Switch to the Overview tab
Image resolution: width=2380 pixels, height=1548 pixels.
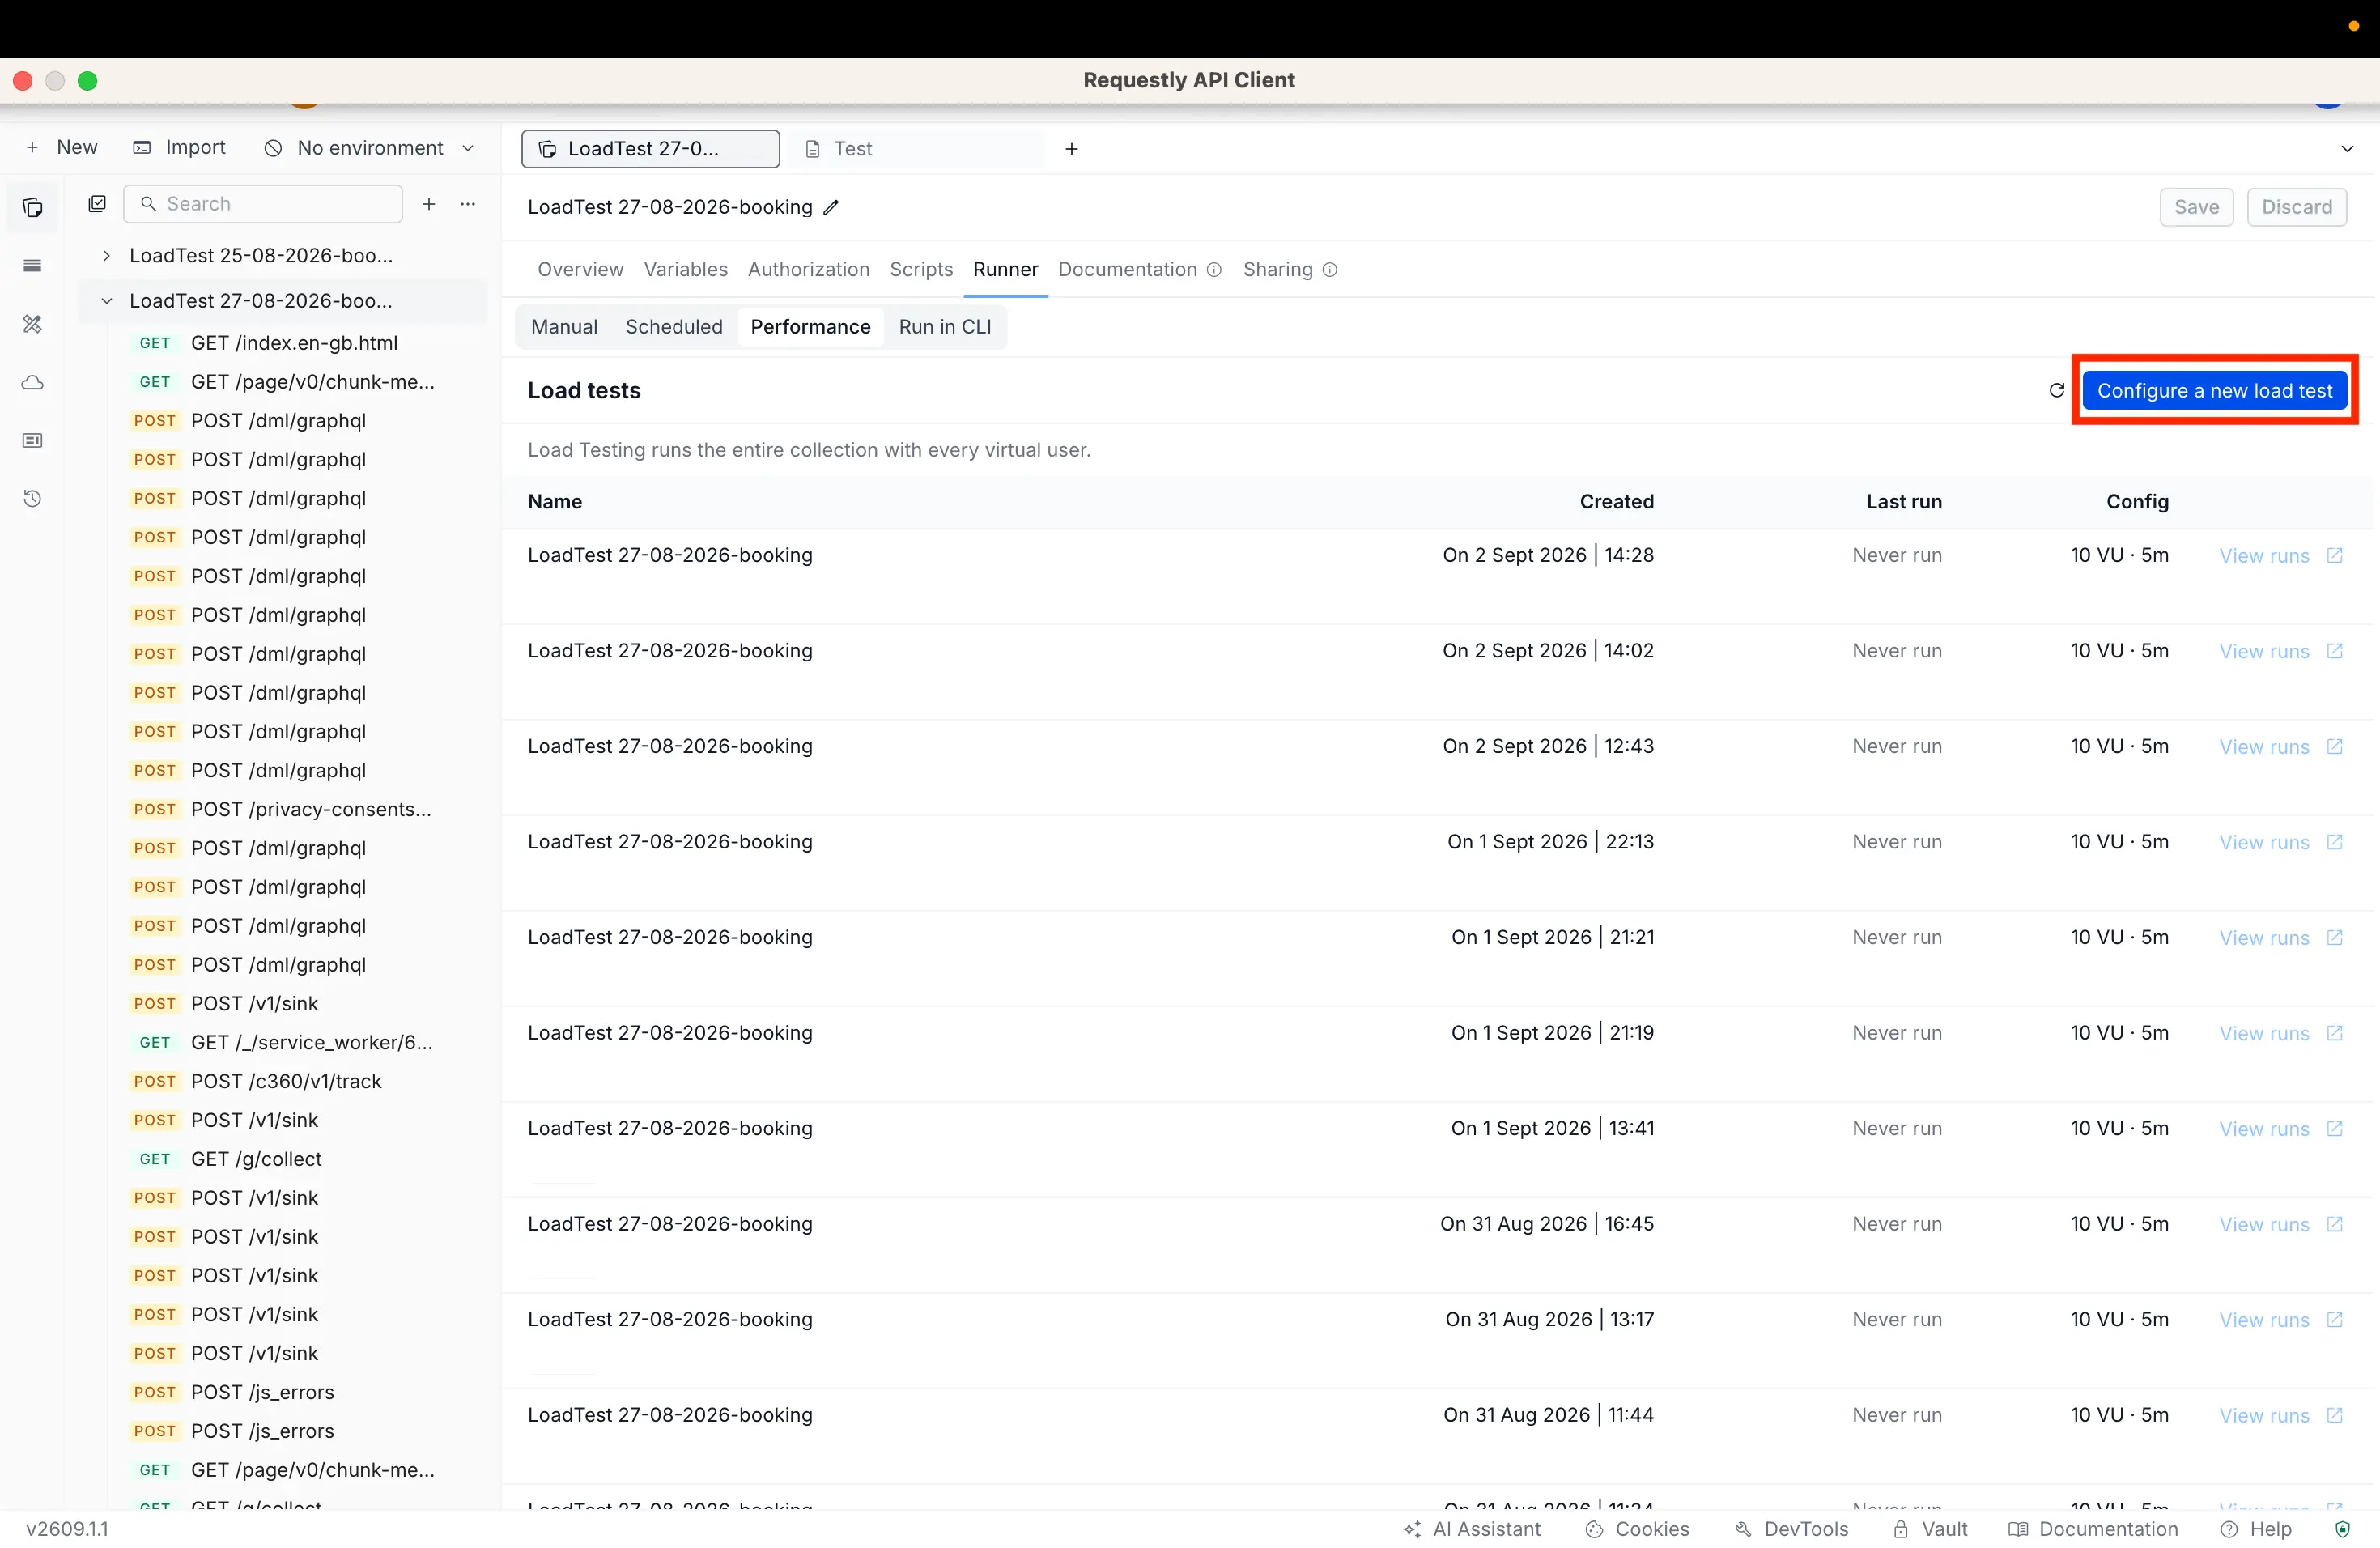580,270
